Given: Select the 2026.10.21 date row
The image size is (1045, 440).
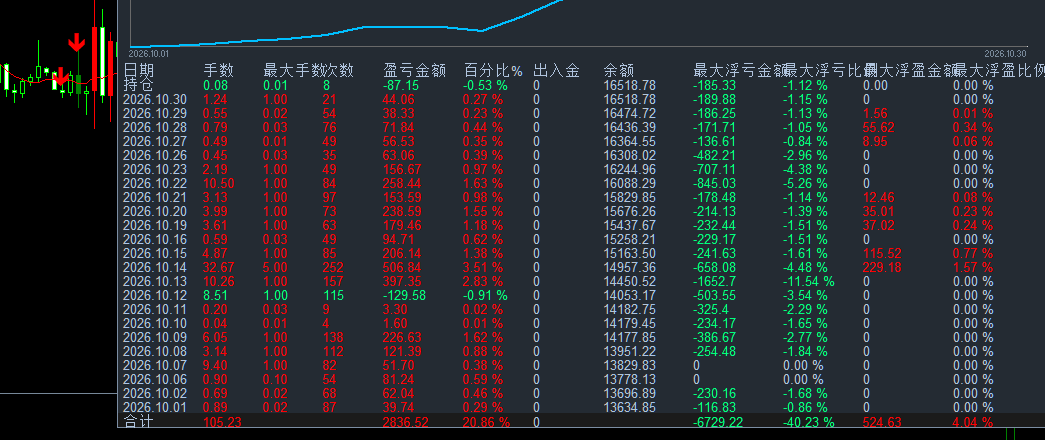Looking at the screenshot, I should pos(155,197).
